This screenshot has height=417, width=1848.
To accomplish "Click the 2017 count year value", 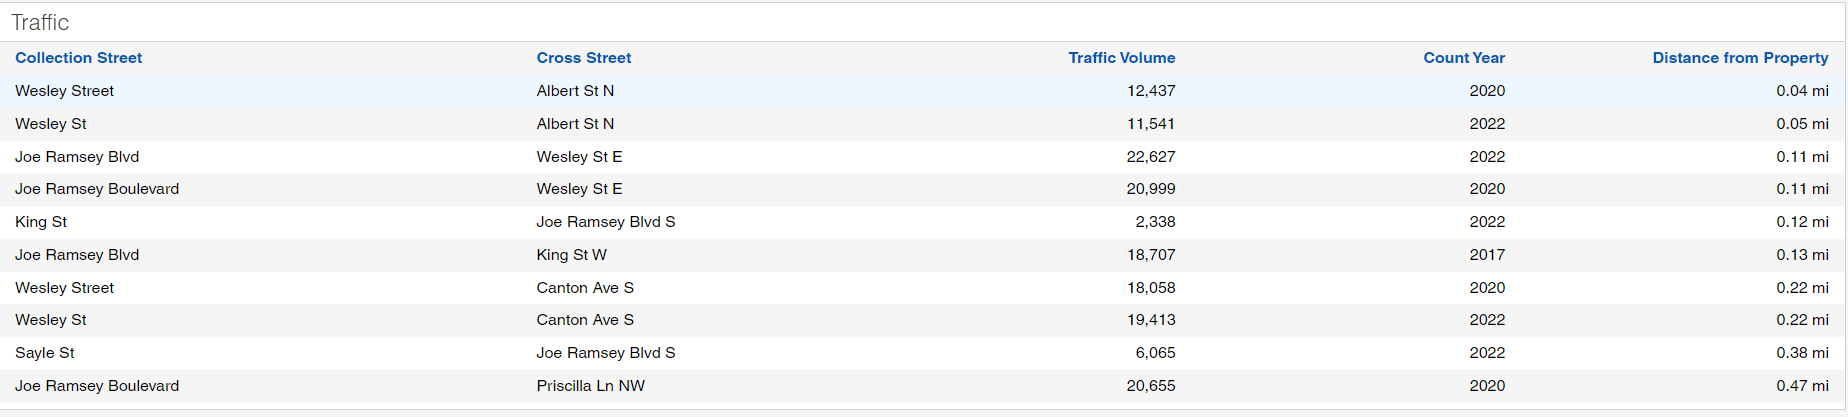I will click(1487, 255).
